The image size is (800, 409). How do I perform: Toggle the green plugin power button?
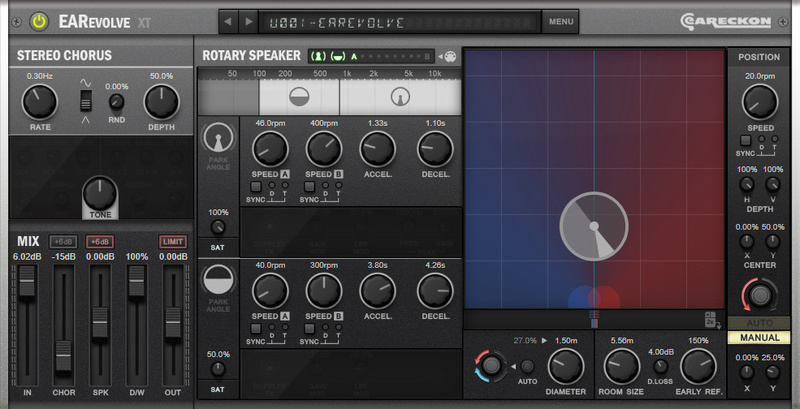39,20
